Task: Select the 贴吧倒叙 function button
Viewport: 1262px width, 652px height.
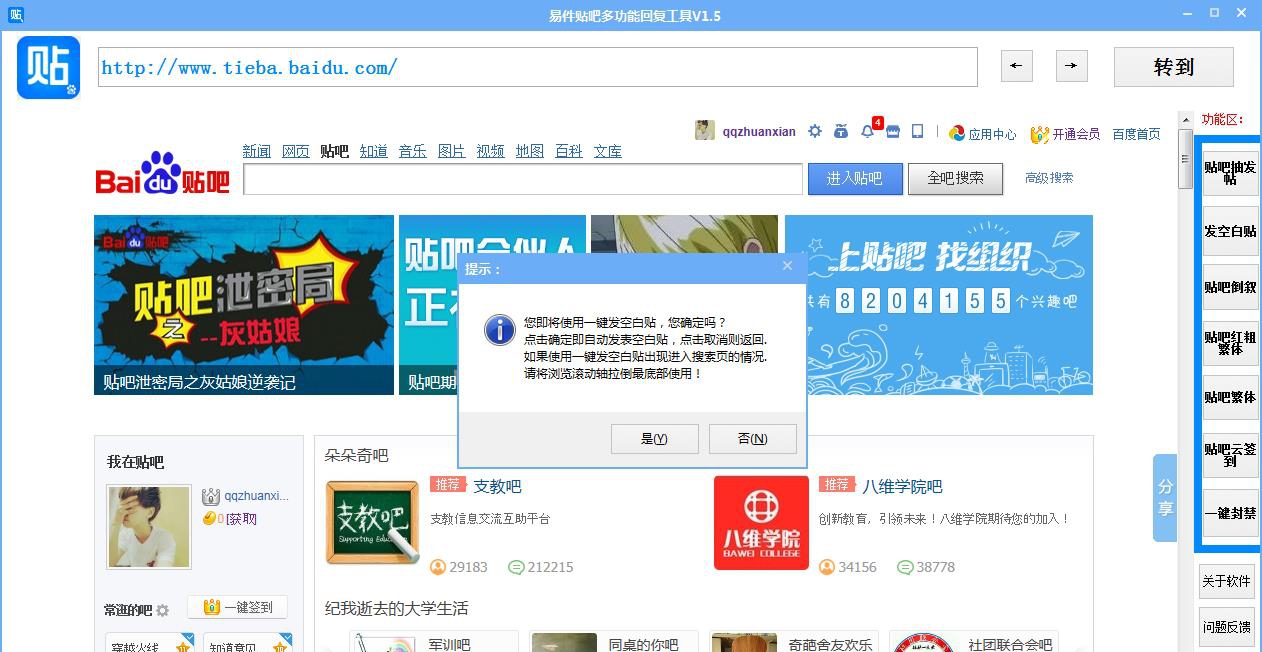Action: click(x=1230, y=287)
